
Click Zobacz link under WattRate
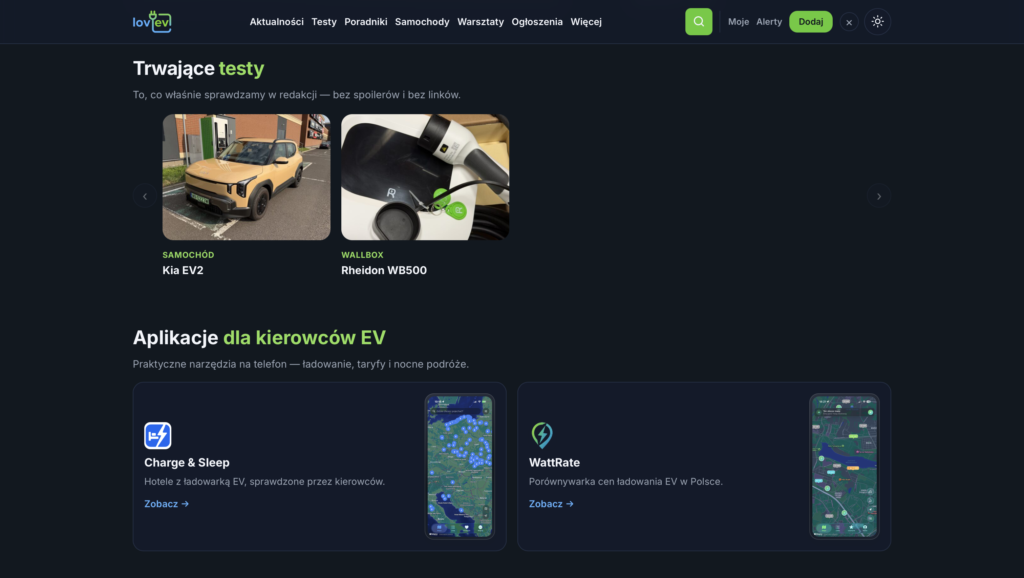click(551, 504)
